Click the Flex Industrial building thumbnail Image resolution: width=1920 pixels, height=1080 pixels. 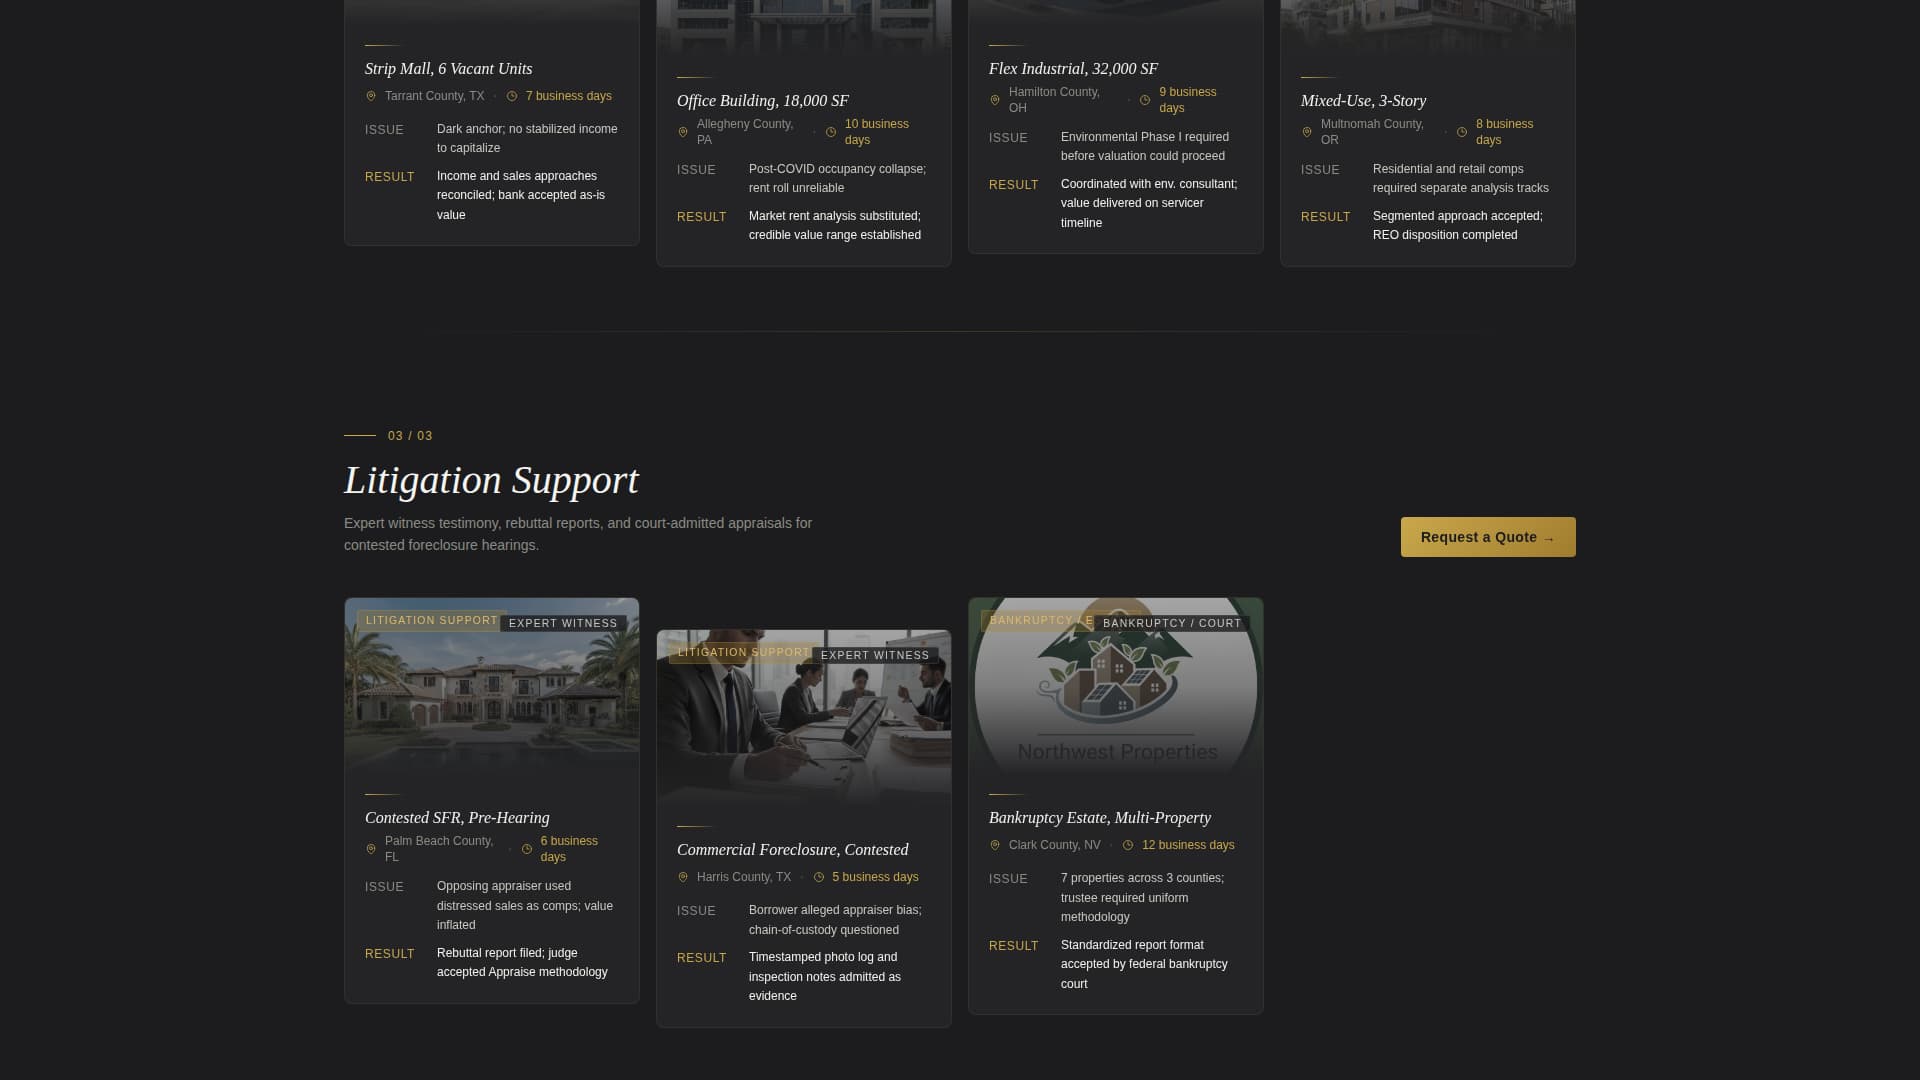pos(1115,15)
